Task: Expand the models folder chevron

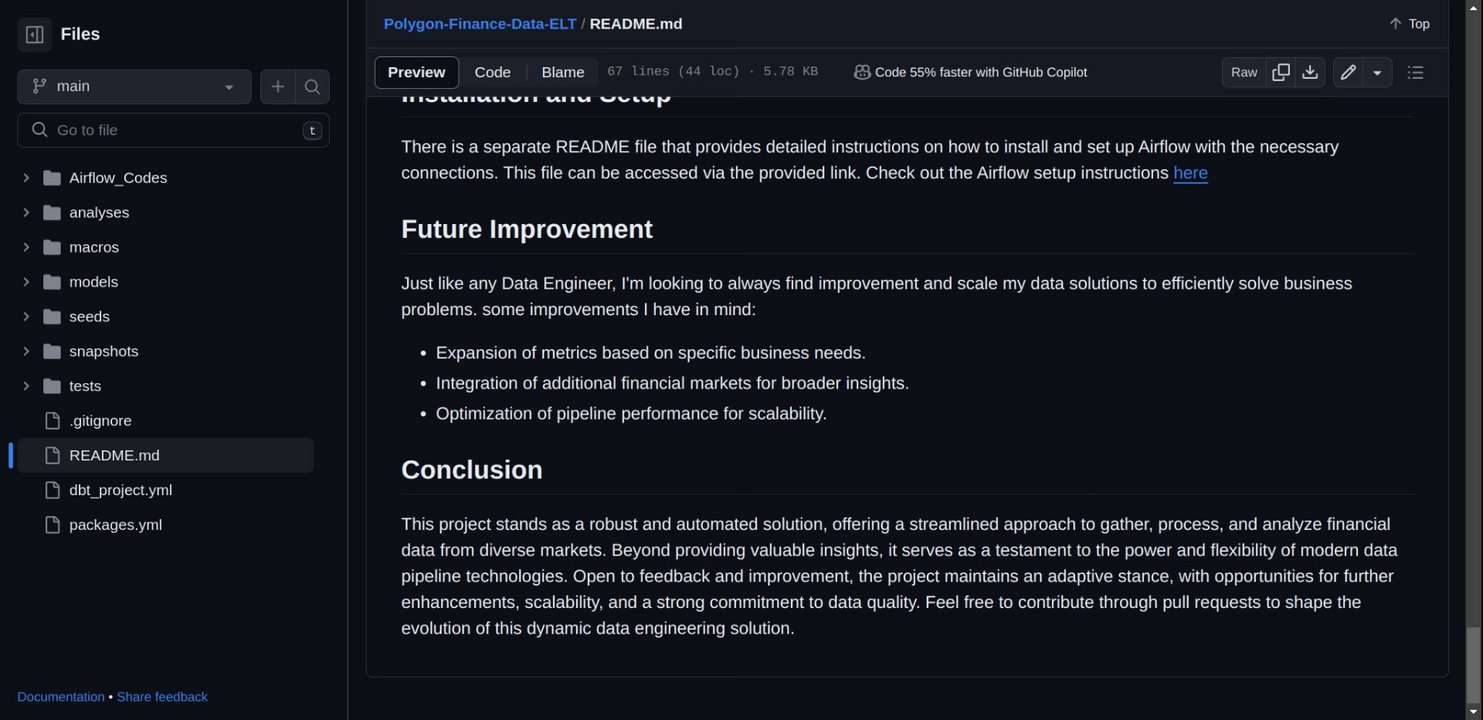Action: pos(26,282)
